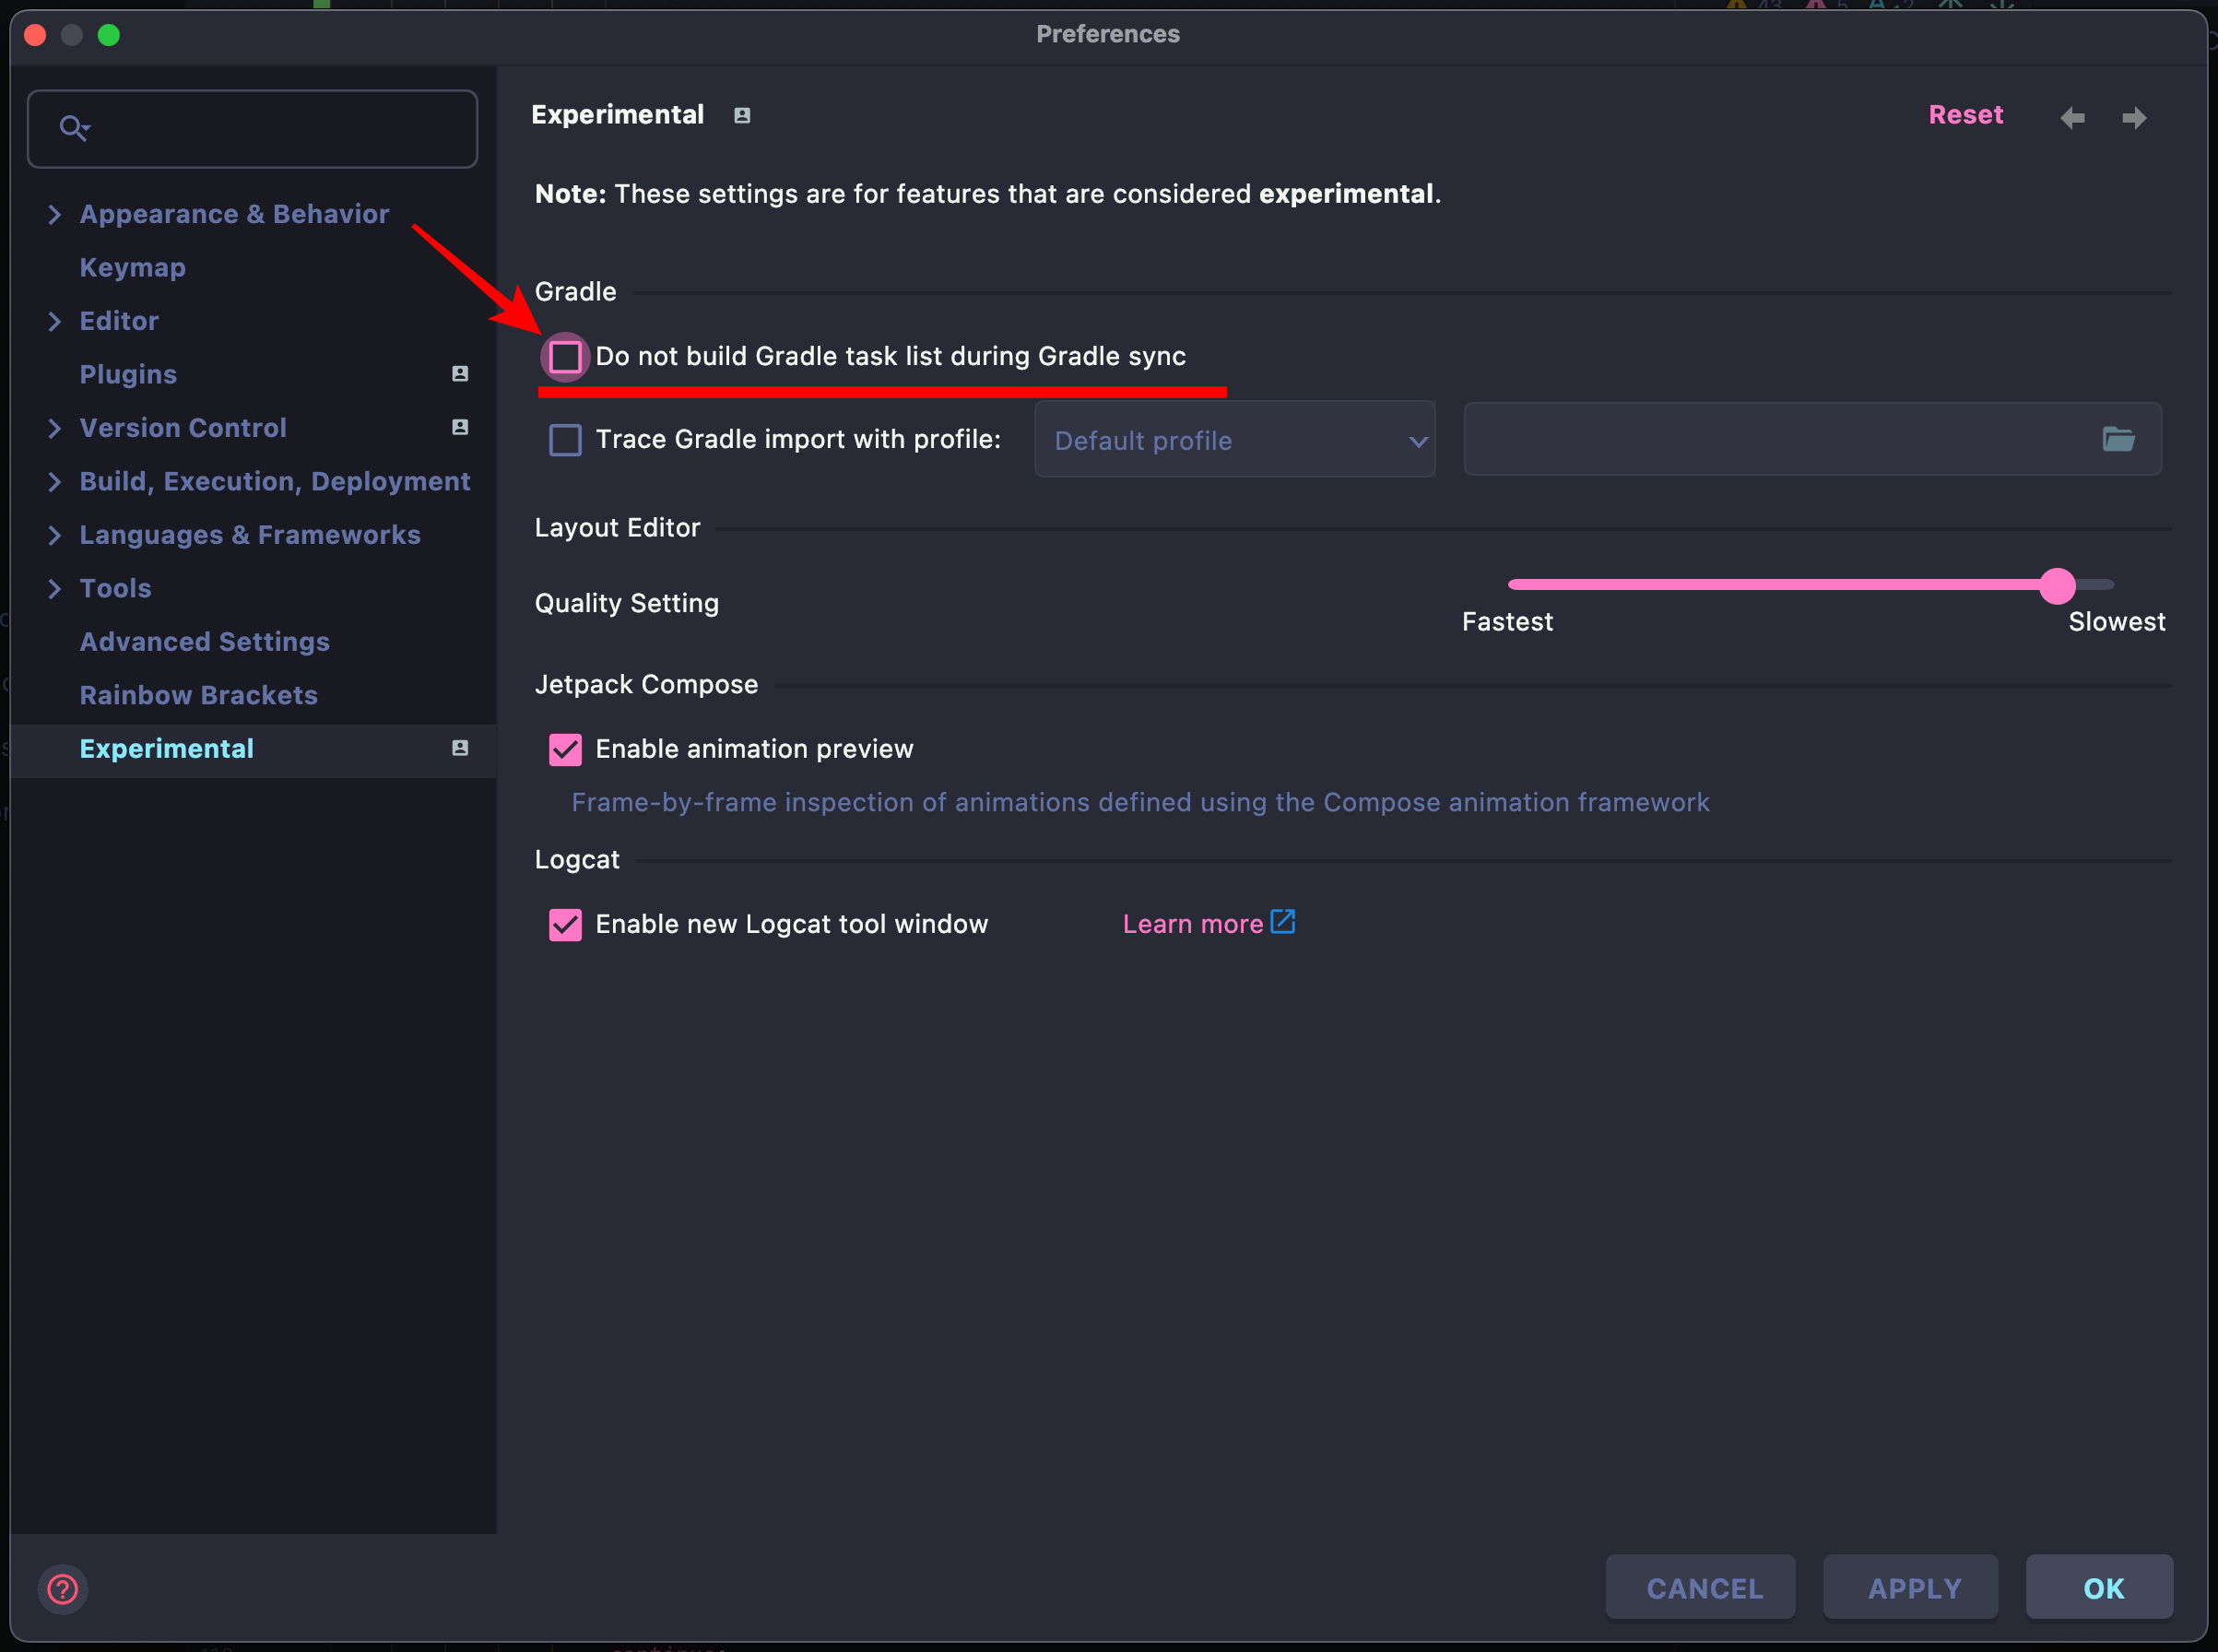Uncheck Enable new Logcat tool window

pos(565,924)
